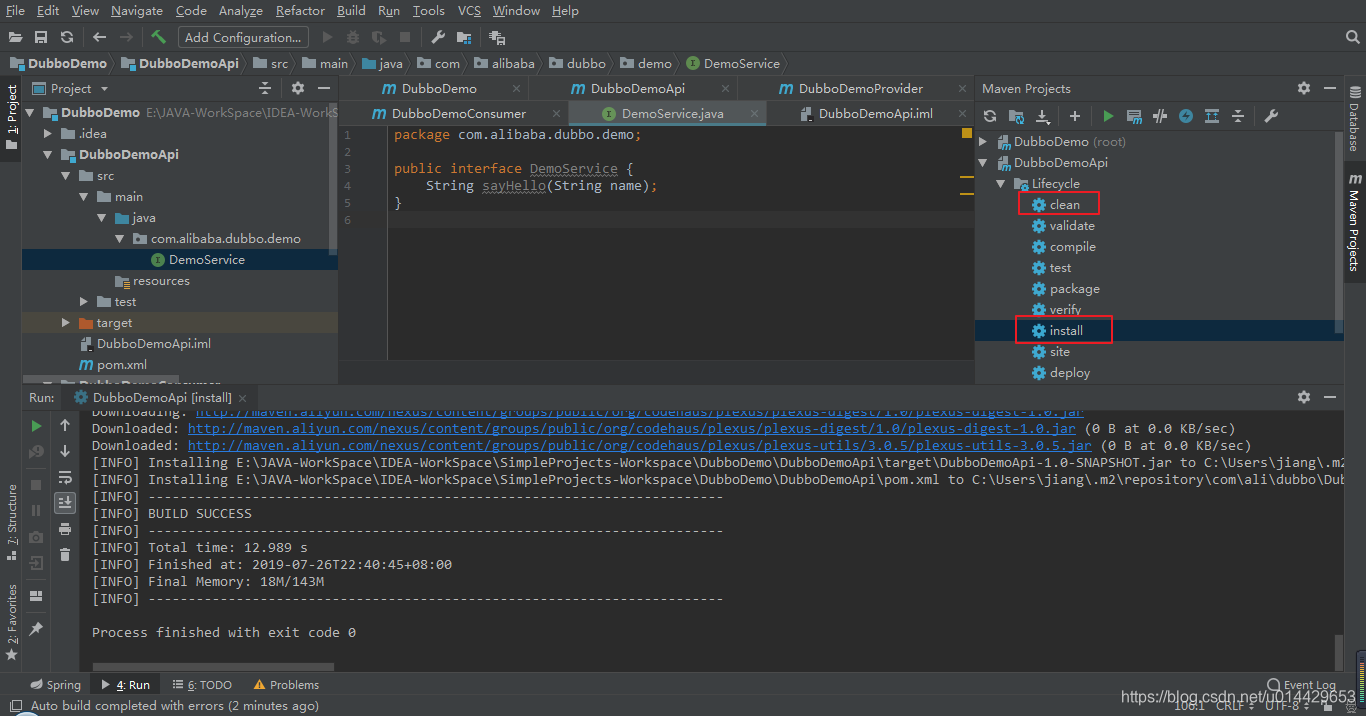
Task: Open Maven Projects panel gear options
Action: click(x=1304, y=88)
